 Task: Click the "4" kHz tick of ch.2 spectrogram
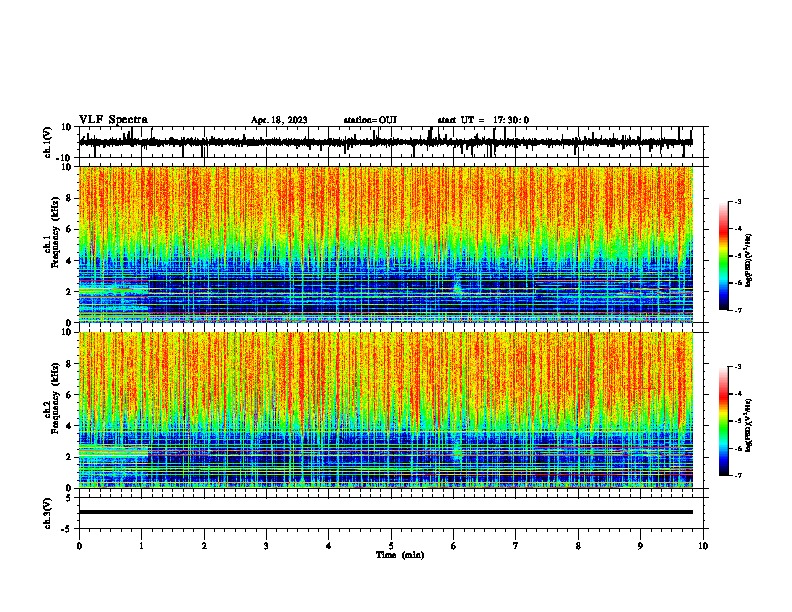tap(70, 426)
